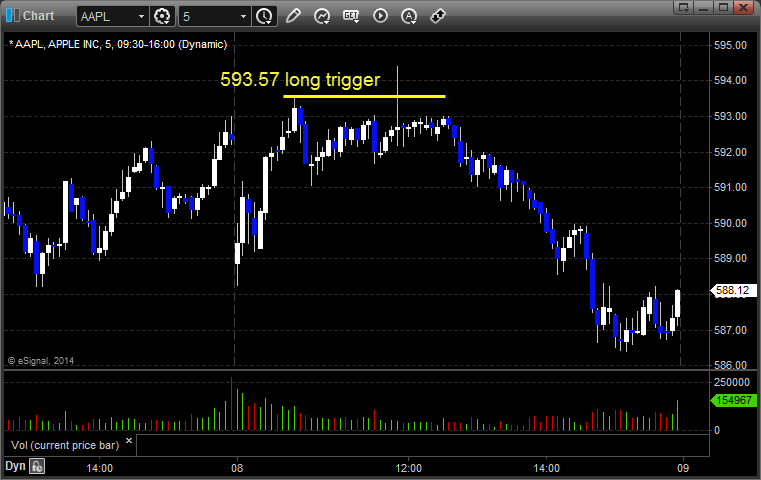Select the Vol (current price bar) label
Image resolution: width=761 pixels, height=480 pixels.
click(65, 445)
